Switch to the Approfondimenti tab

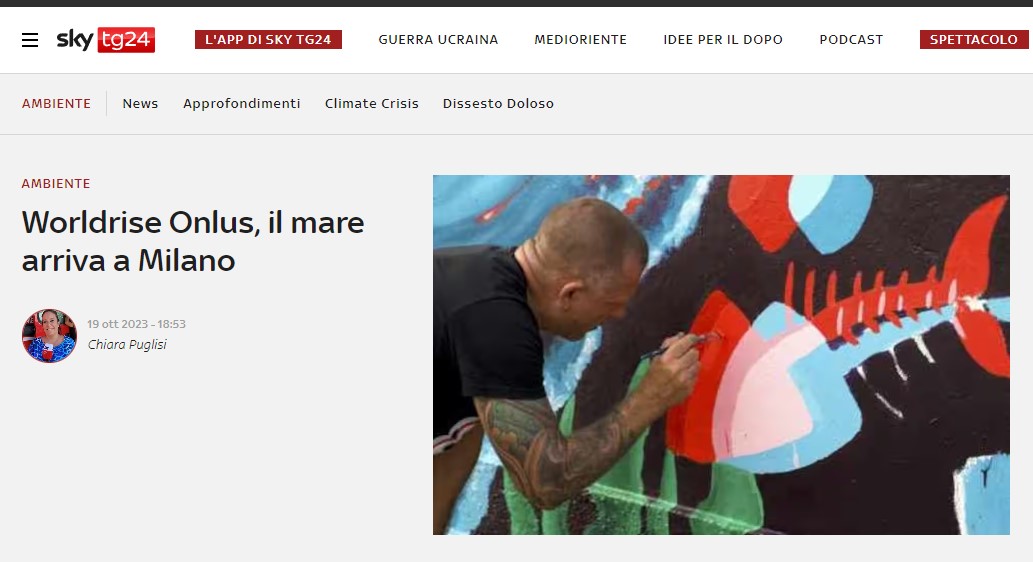[242, 103]
